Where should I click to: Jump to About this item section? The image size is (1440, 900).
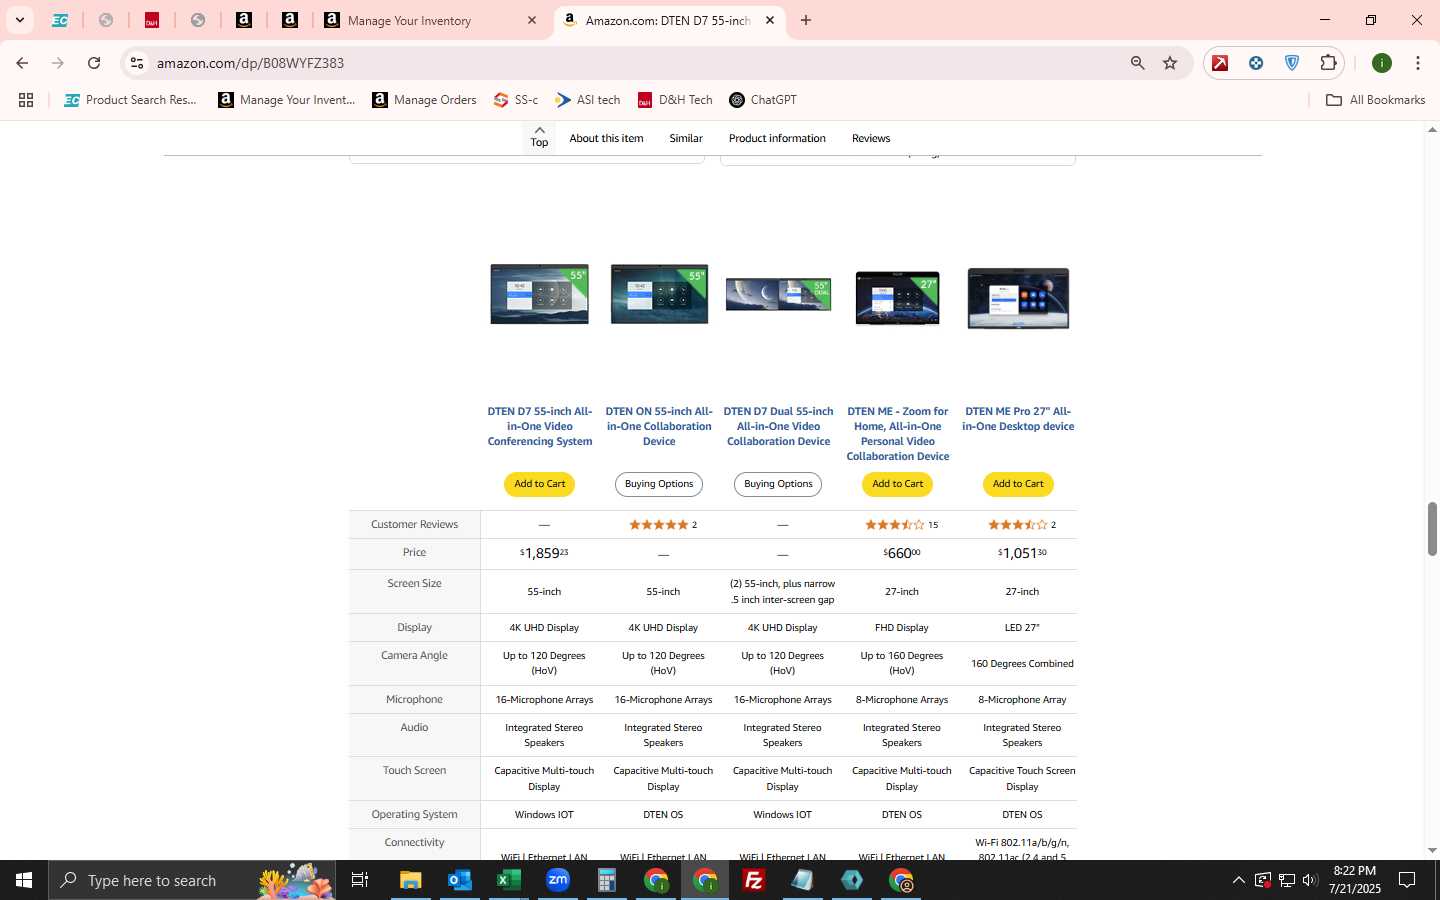pos(606,139)
